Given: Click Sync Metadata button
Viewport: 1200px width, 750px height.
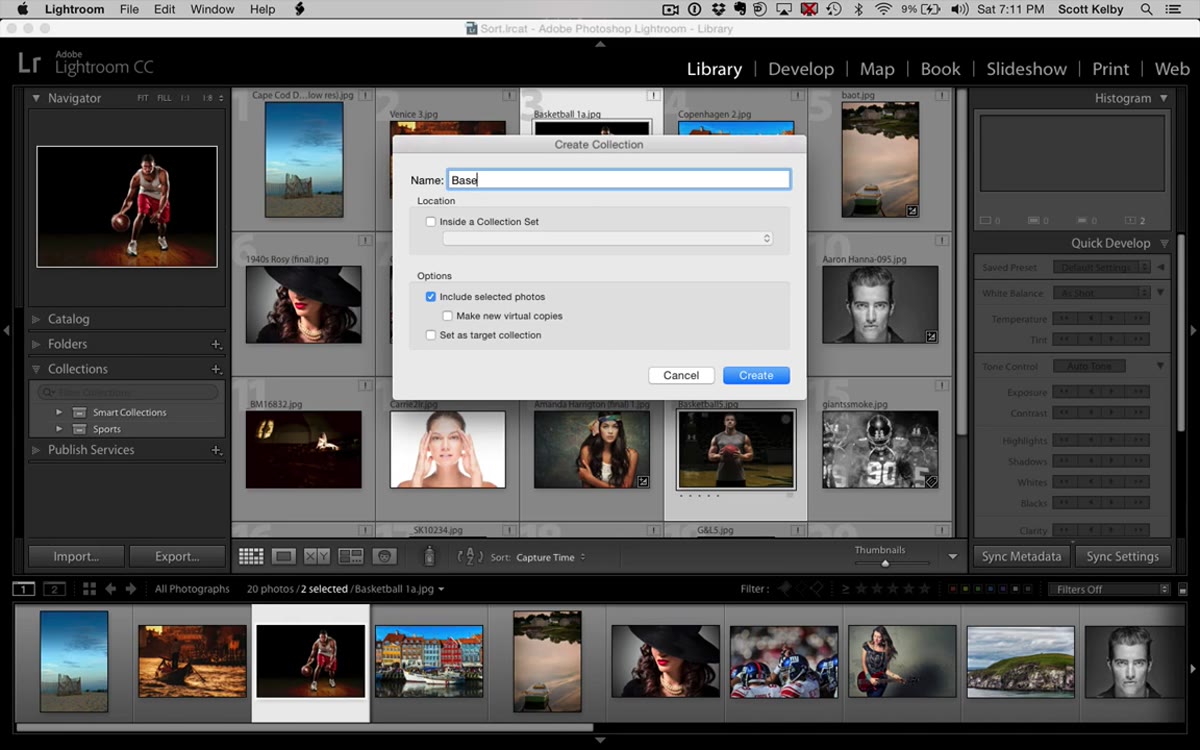Looking at the screenshot, I should click(1021, 556).
